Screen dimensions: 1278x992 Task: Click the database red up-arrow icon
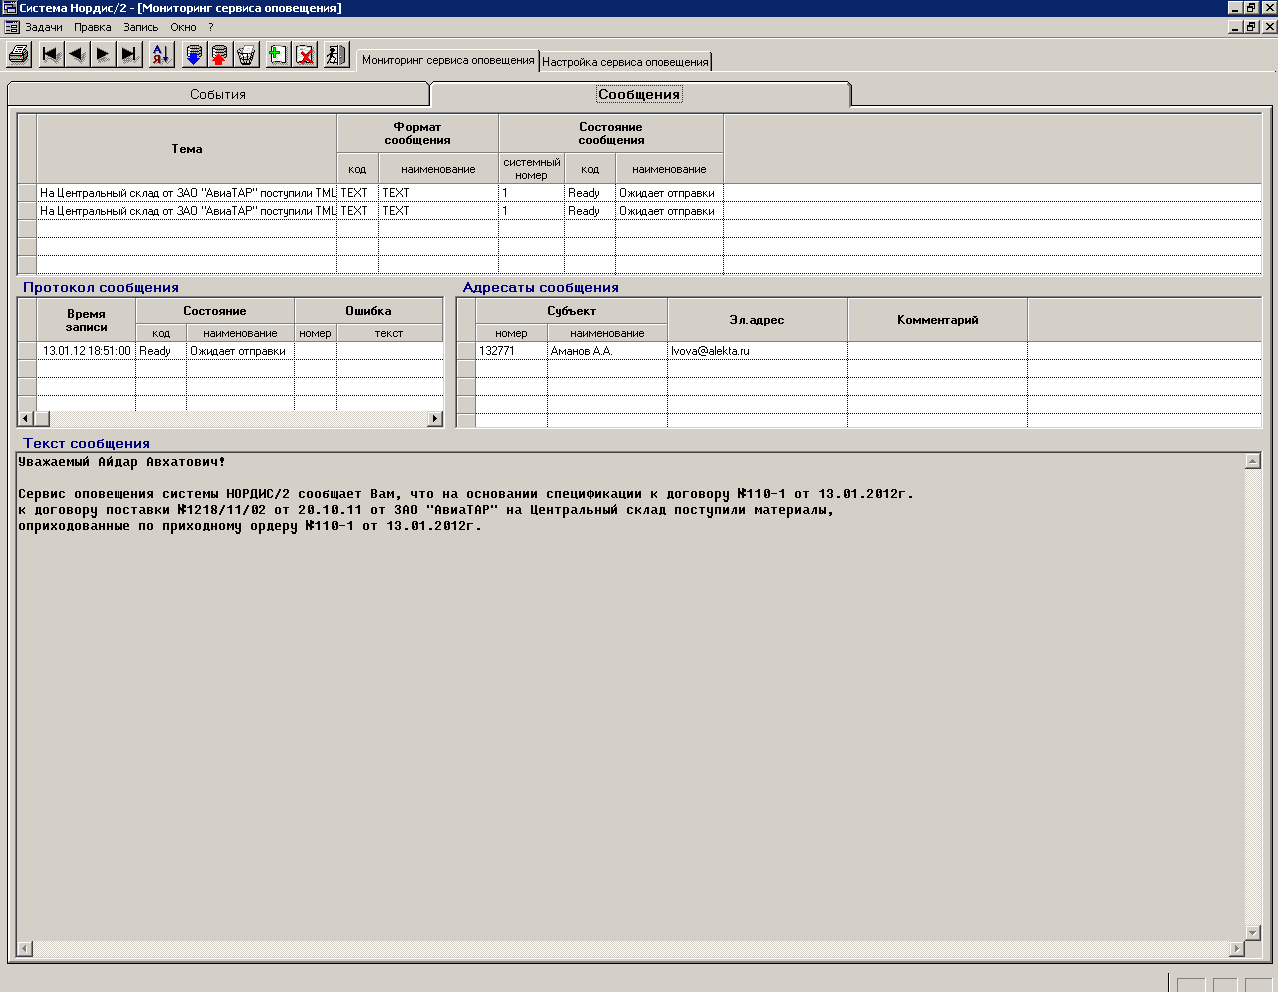220,55
